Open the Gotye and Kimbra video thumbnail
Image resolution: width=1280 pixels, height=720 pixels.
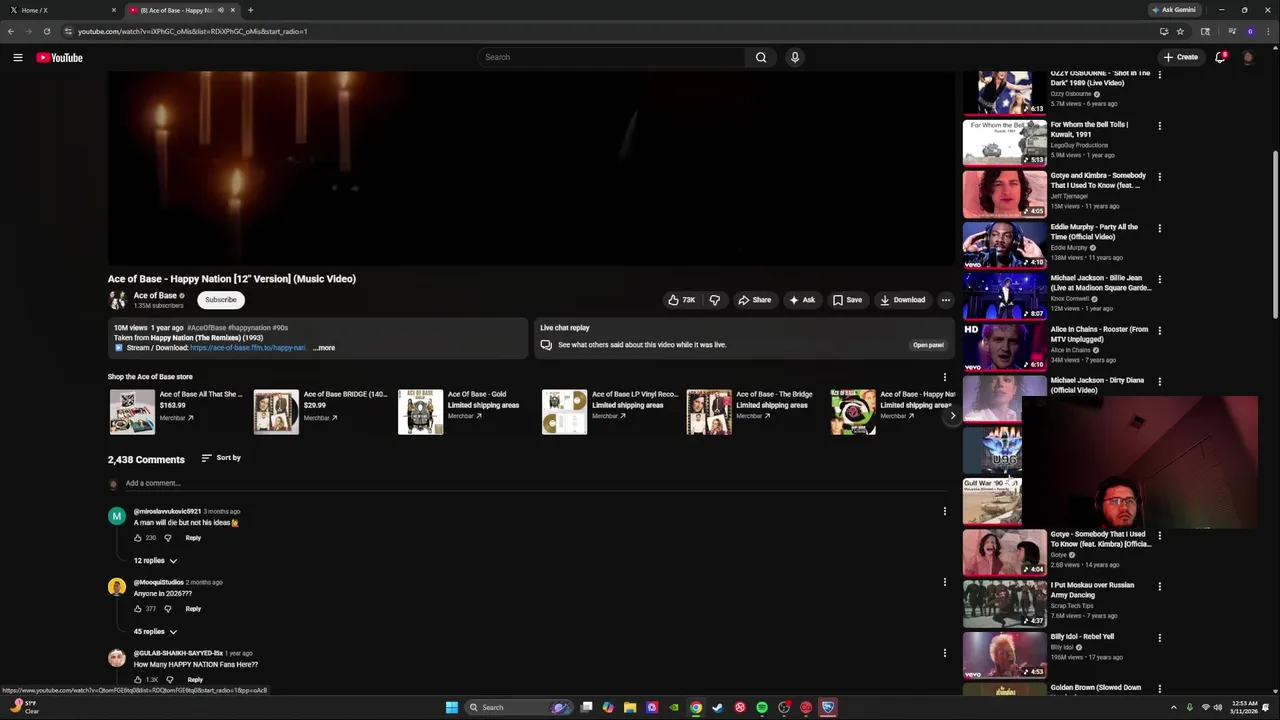click(1004, 194)
